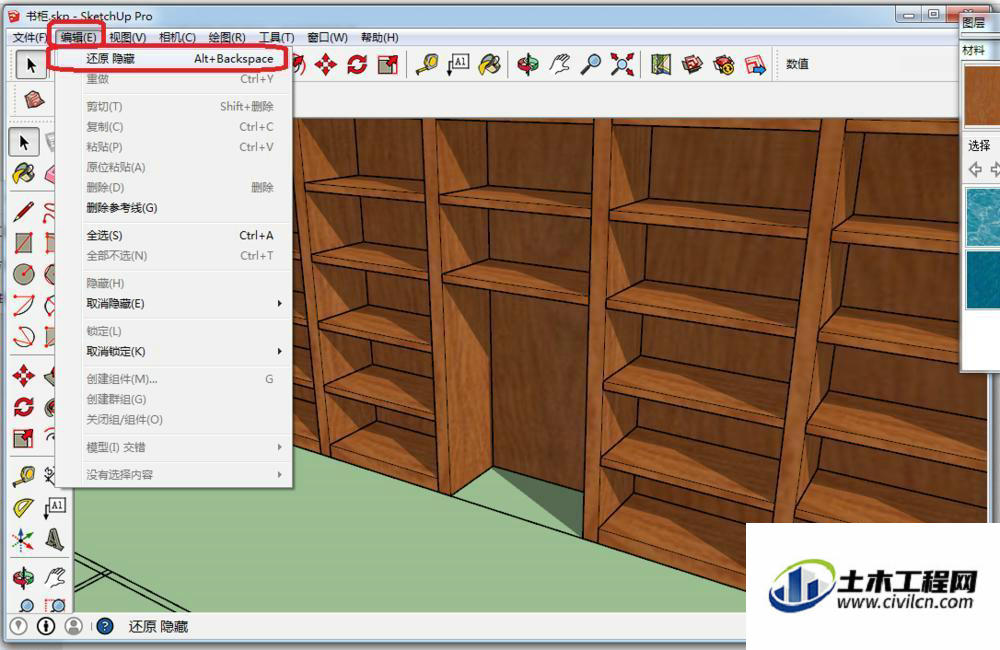1000x650 pixels.
Task: Click the Zoom Extents tool in the top toolbar
Action: click(622, 64)
